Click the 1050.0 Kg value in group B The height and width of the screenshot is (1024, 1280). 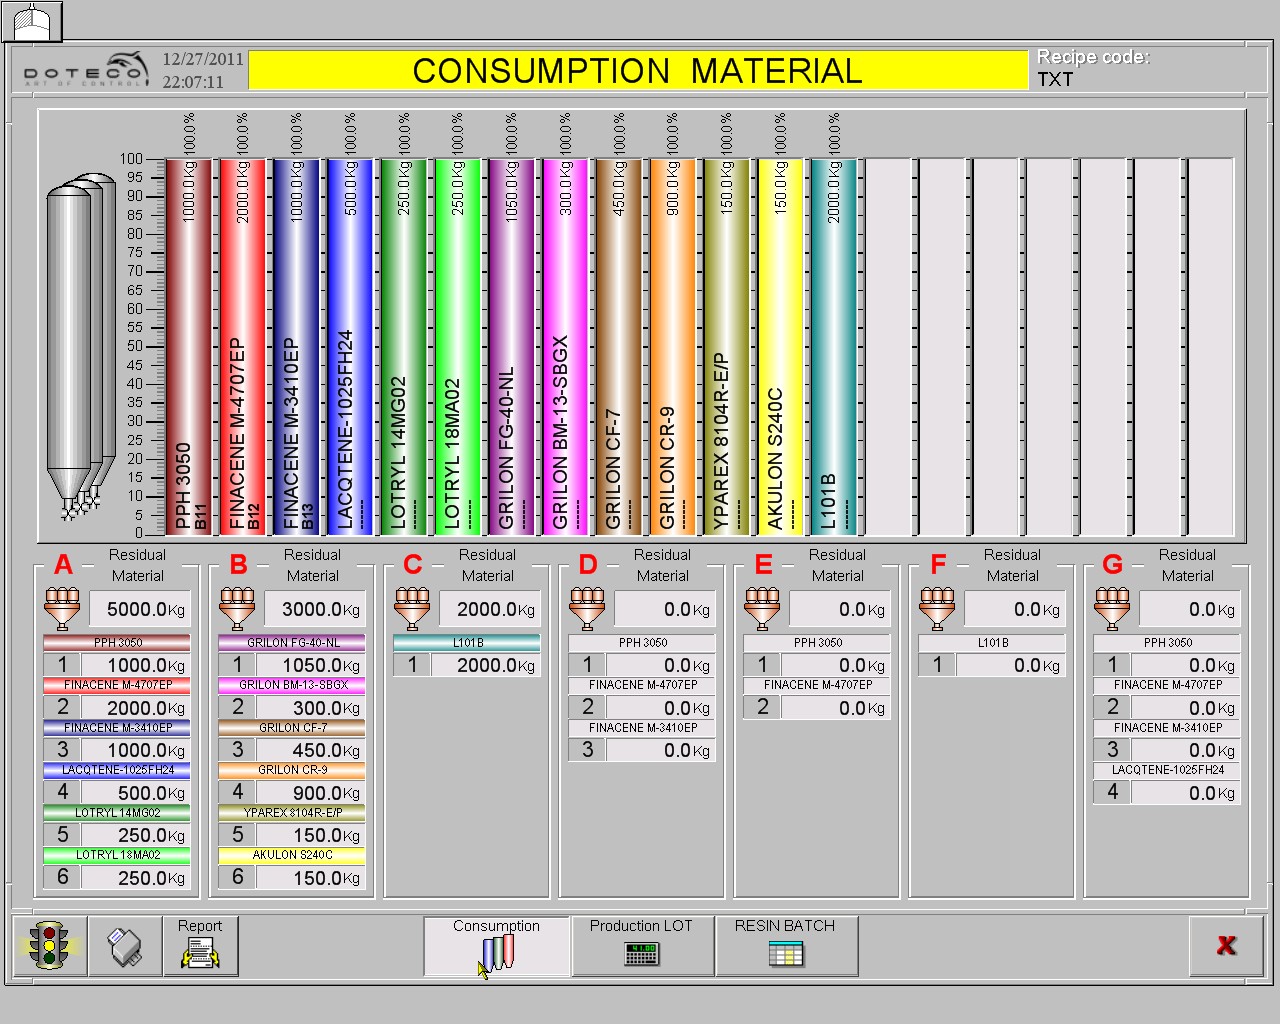coord(311,665)
